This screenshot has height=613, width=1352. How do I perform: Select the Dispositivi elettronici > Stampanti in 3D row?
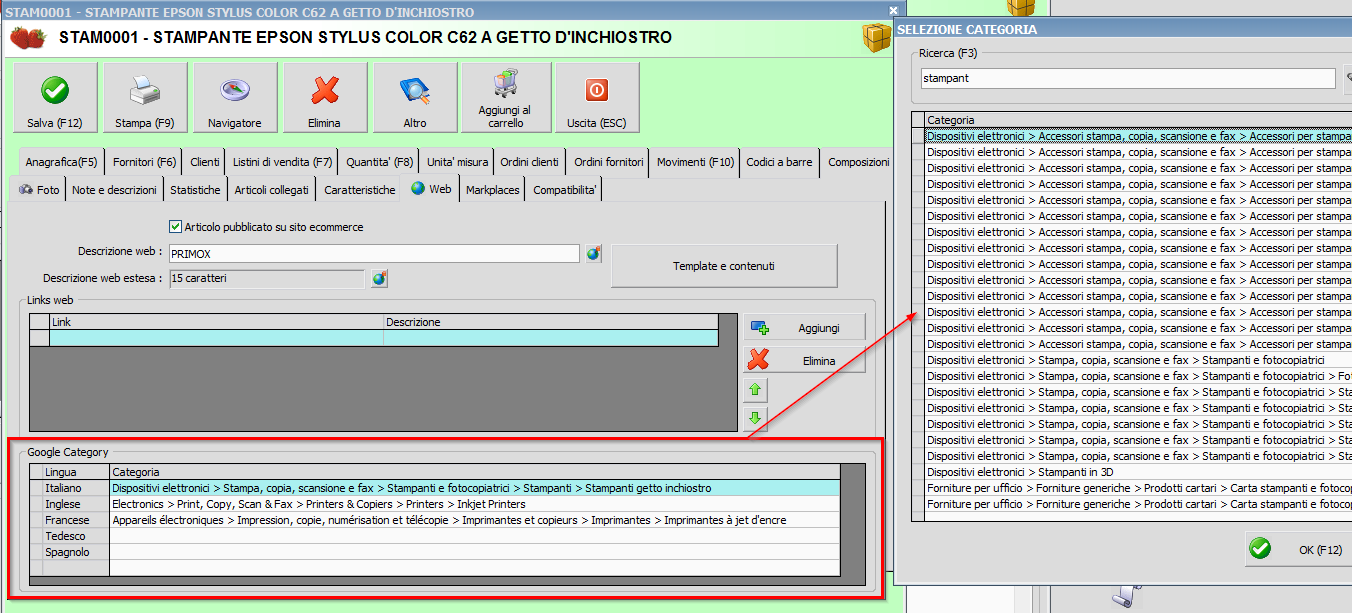pyautogui.click(x=1138, y=472)
